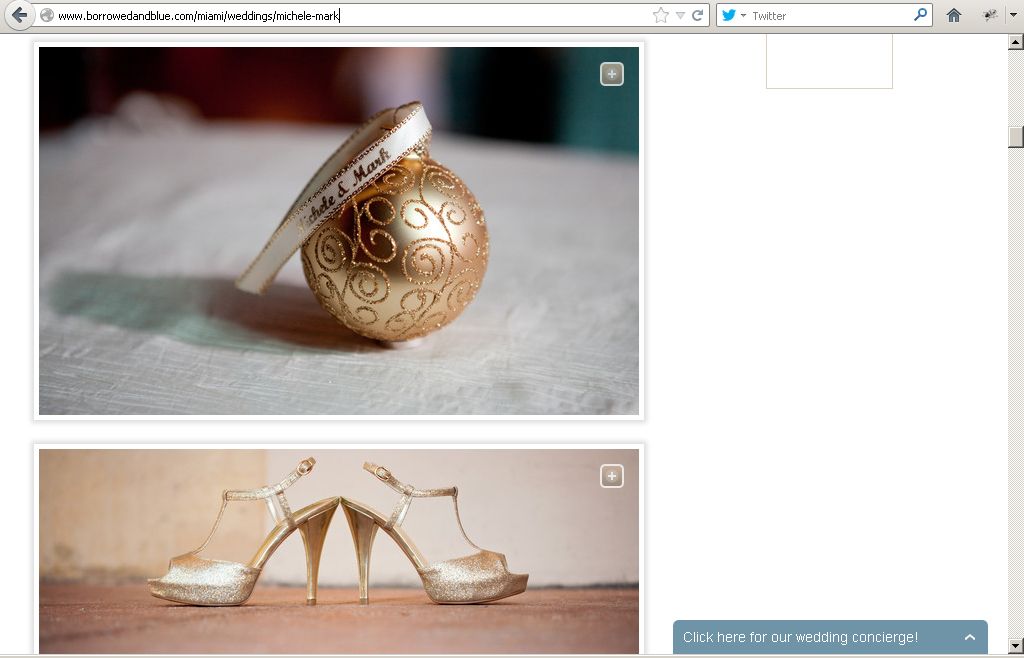Go to the browser home page
1024x658 pixels.
(x=953, y=16)
